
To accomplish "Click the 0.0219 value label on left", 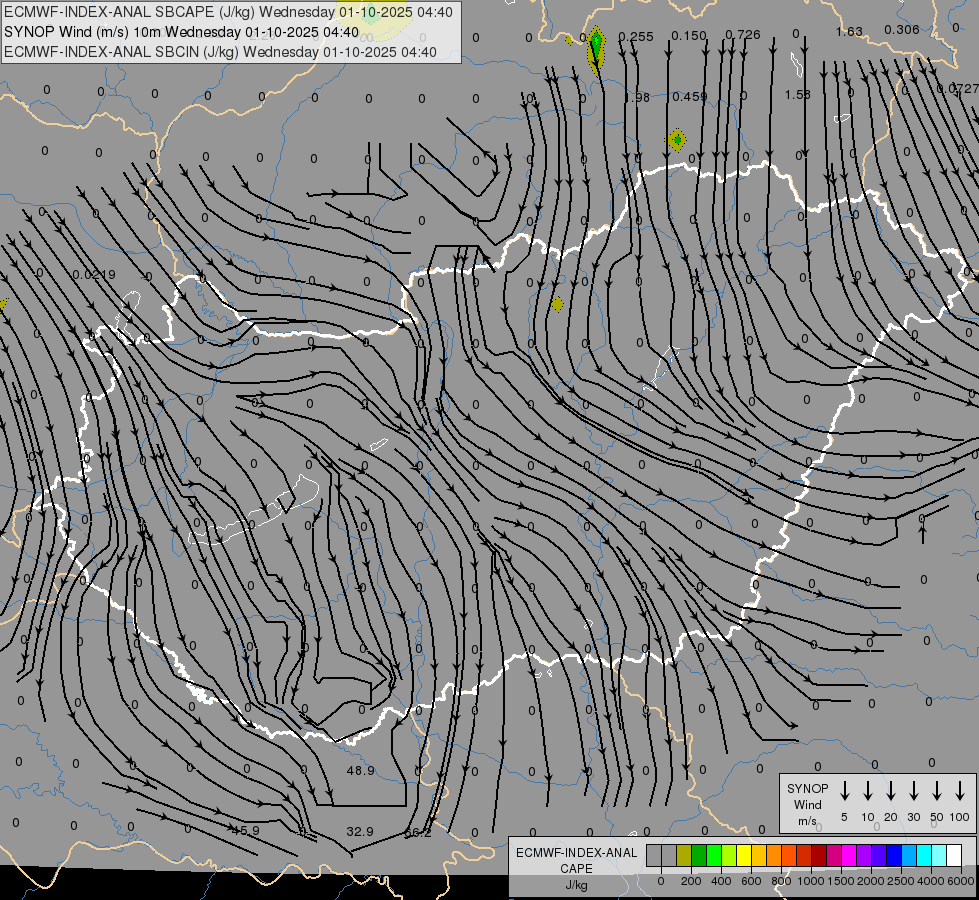I will coord(94,274).
